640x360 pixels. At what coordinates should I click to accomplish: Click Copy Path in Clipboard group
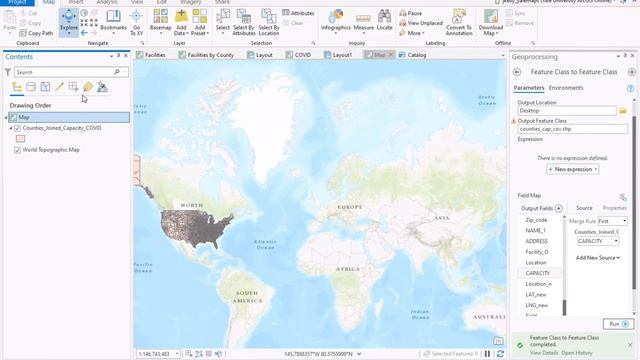(x=36, y=33)
